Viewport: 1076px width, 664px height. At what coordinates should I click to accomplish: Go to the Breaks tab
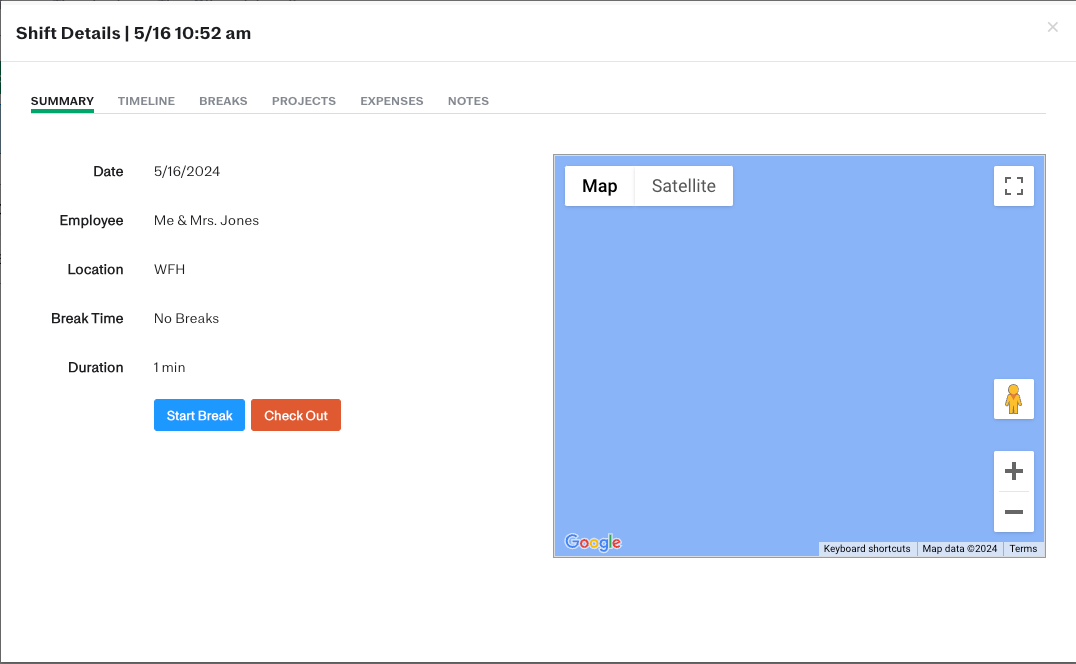223,101
